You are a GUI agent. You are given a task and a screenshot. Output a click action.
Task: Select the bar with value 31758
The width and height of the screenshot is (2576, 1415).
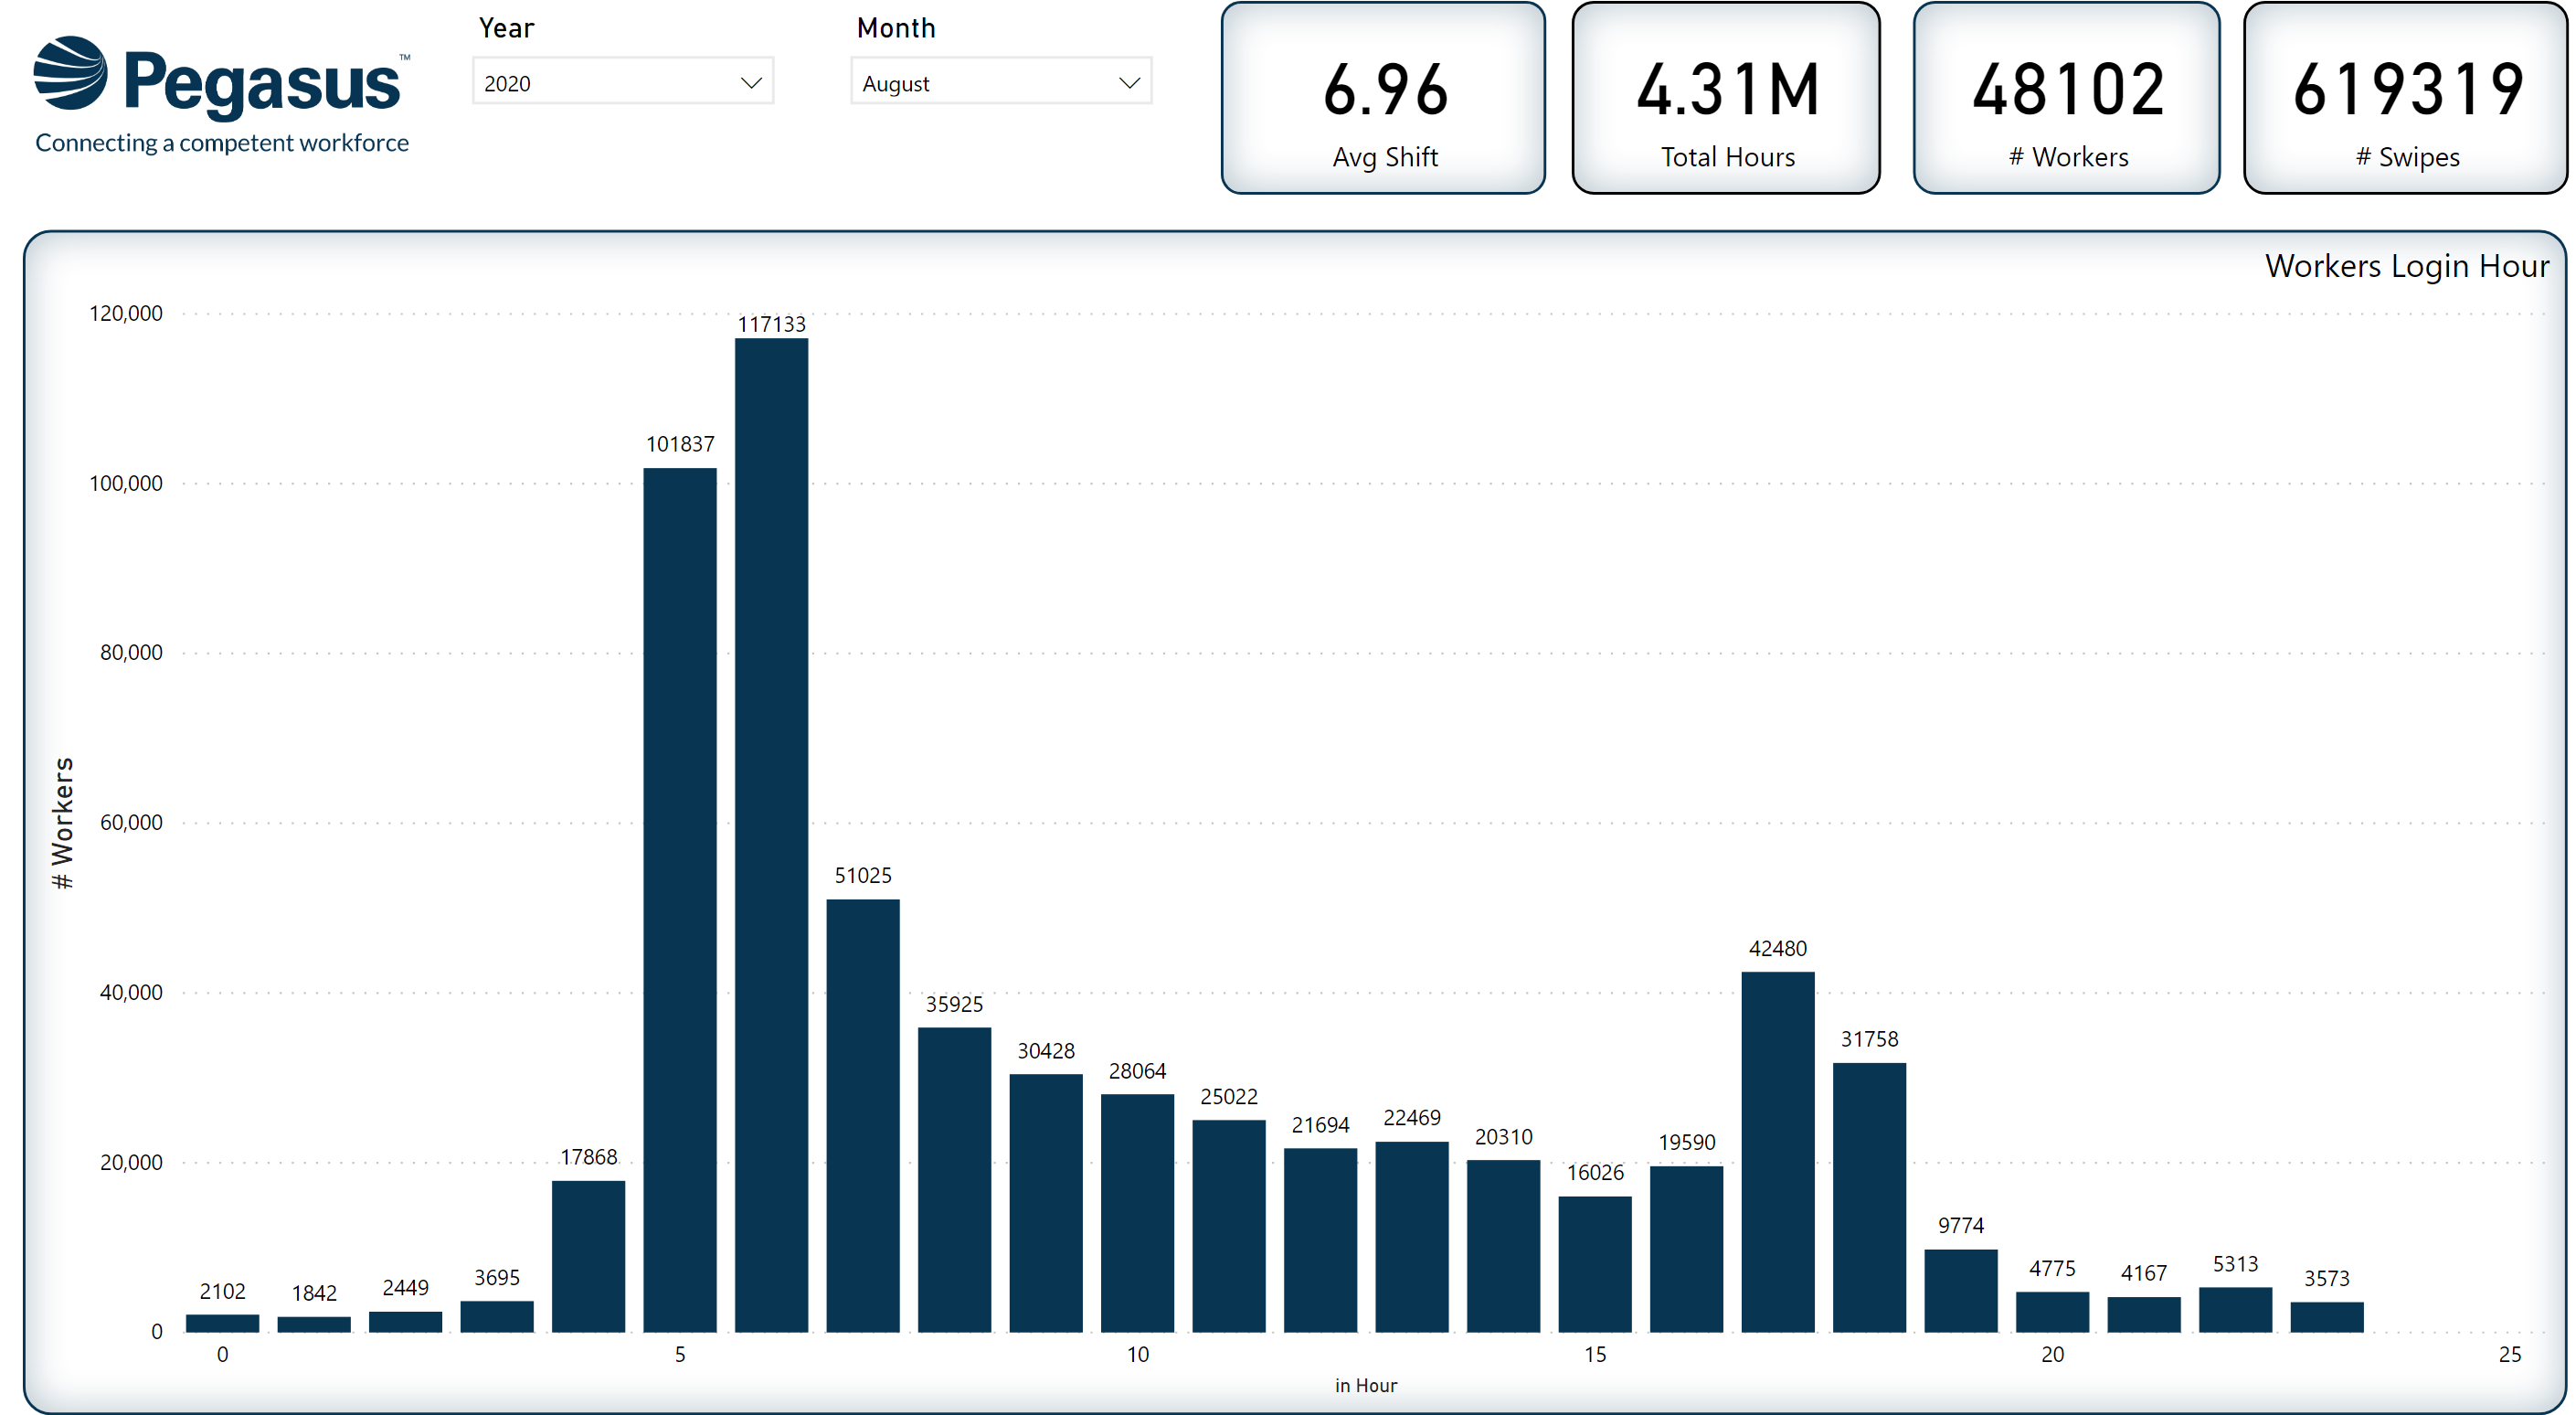pos(1869,1197)
